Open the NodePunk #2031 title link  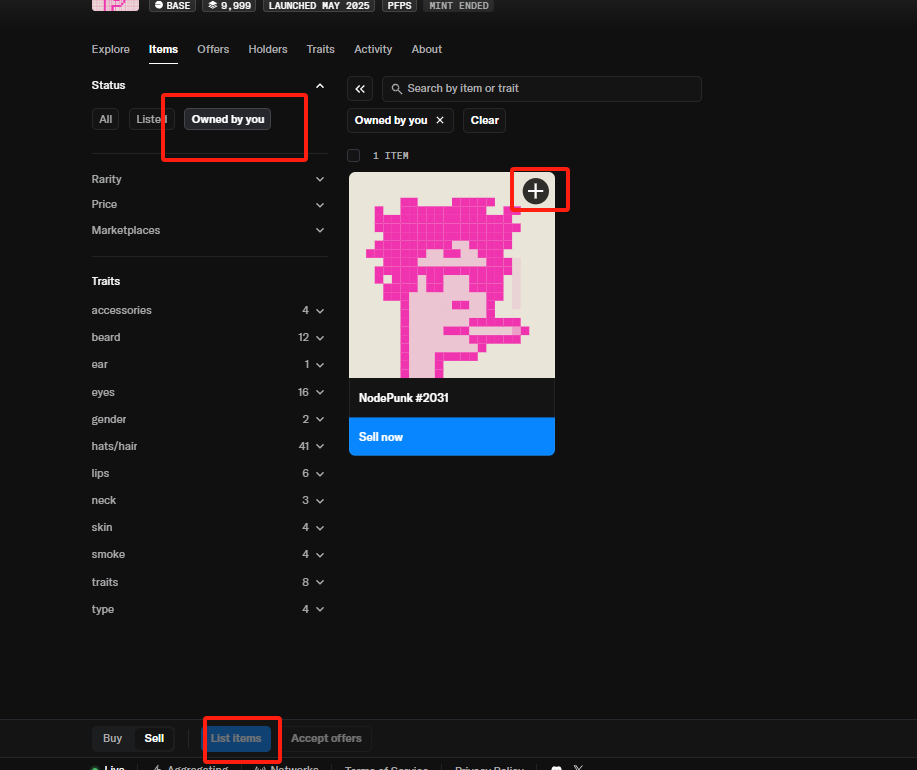click(x=404, y=398)
